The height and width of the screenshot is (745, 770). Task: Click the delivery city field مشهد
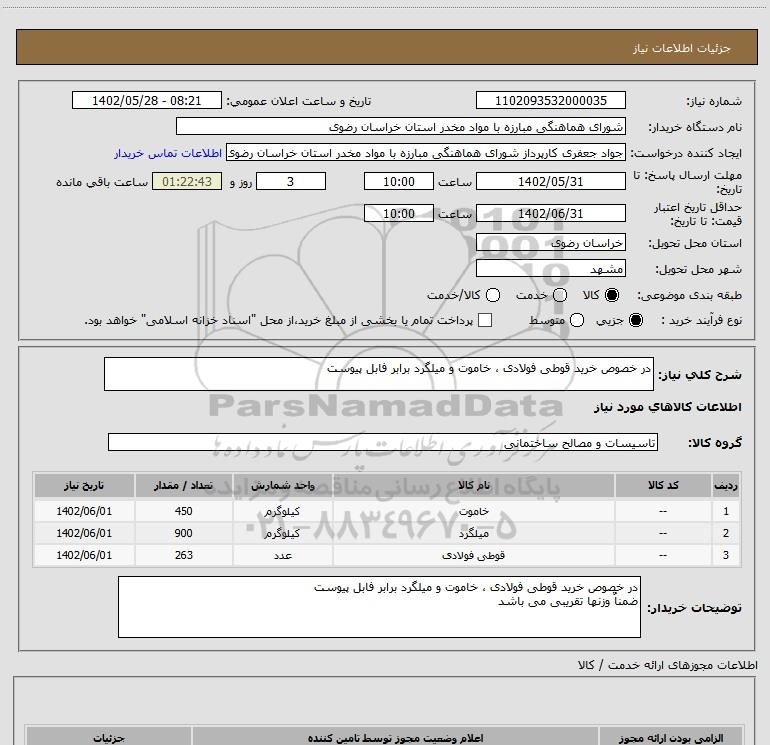click(x=550, y=269)
